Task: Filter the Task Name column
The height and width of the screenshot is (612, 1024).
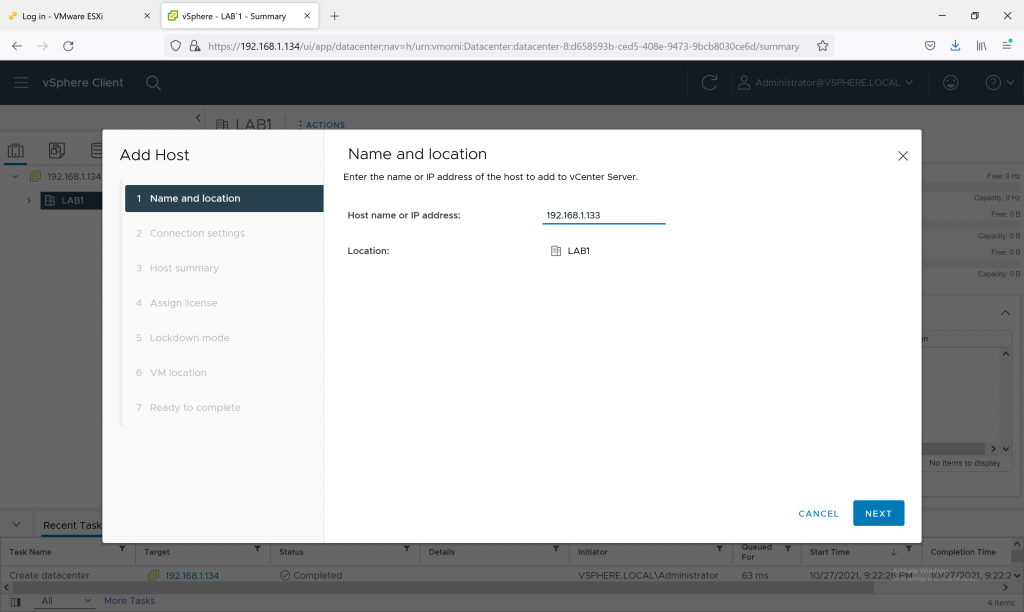Action: click(122, 549)
